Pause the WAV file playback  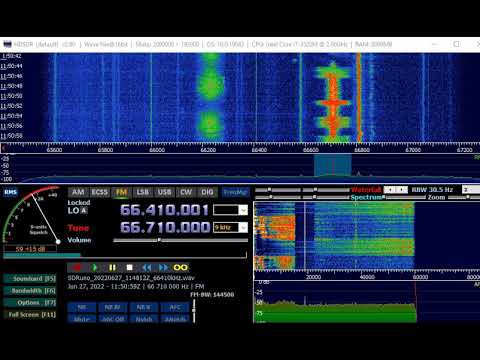coord(112,268)
